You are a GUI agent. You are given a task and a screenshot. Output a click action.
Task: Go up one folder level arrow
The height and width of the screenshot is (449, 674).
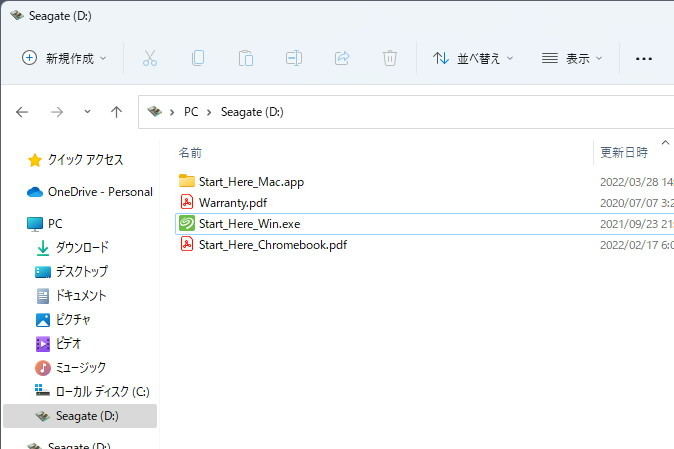coord(116,112)
